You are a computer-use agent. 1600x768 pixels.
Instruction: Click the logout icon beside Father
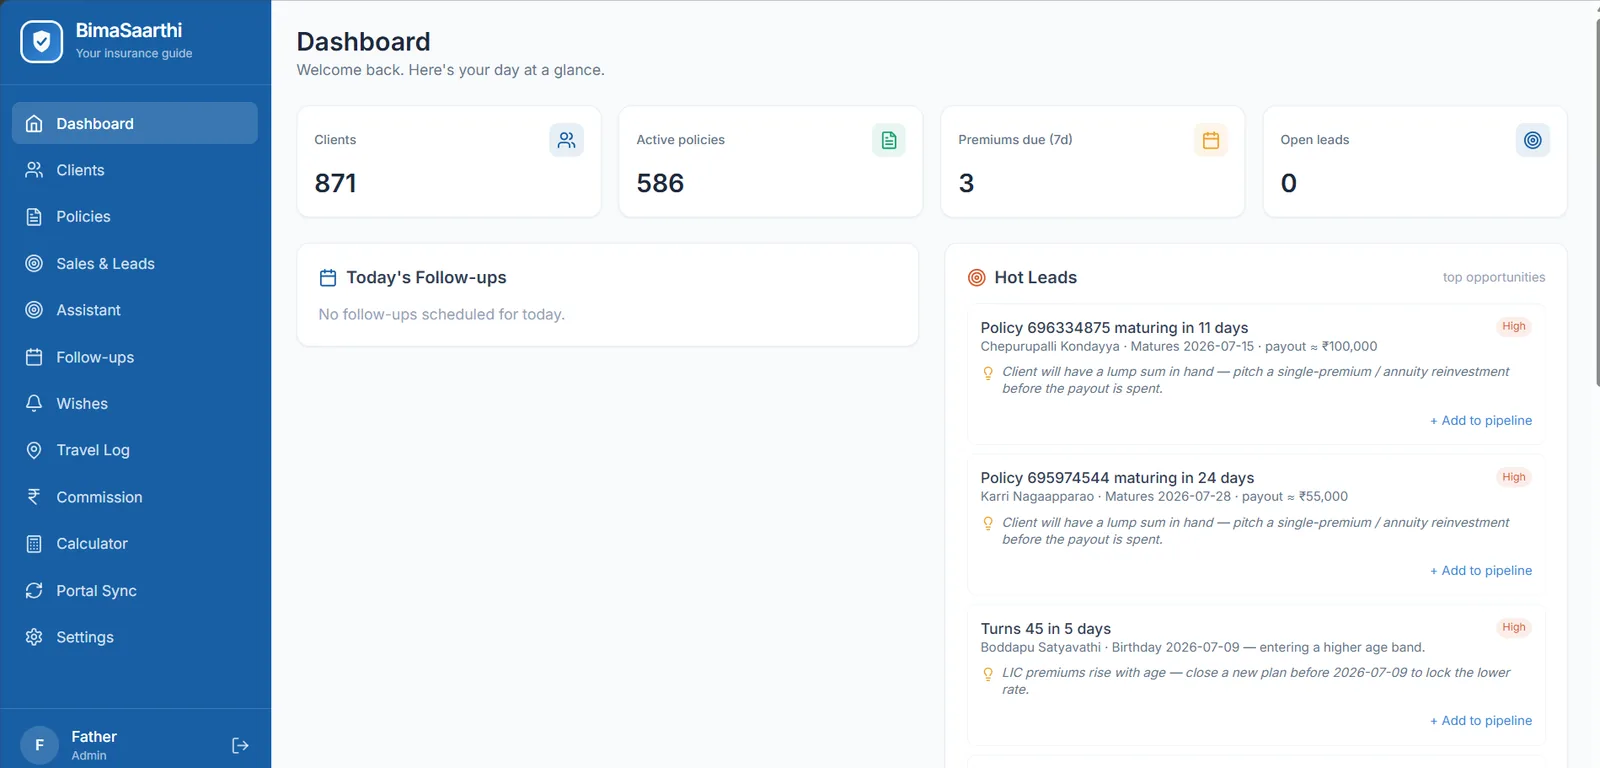(x=240, y=745)
